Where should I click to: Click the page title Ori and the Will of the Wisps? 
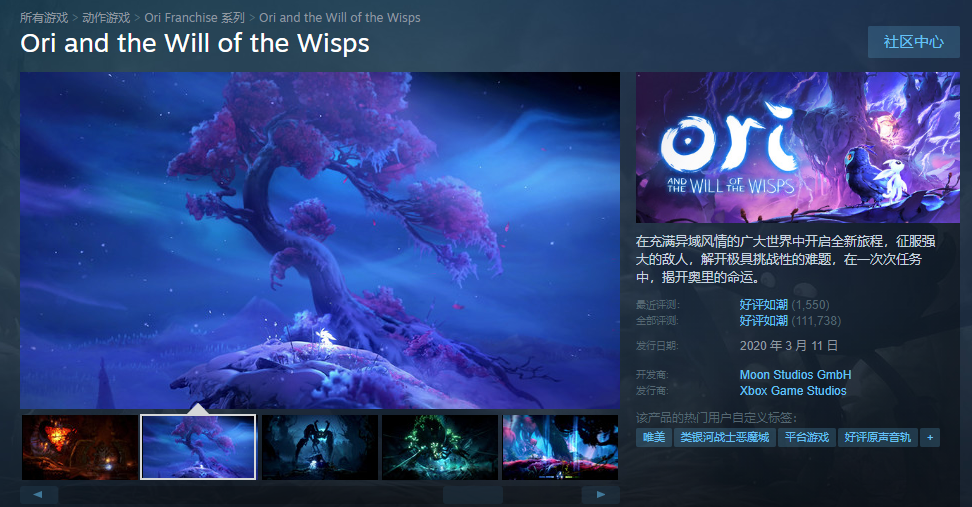[x=195, y=43]
